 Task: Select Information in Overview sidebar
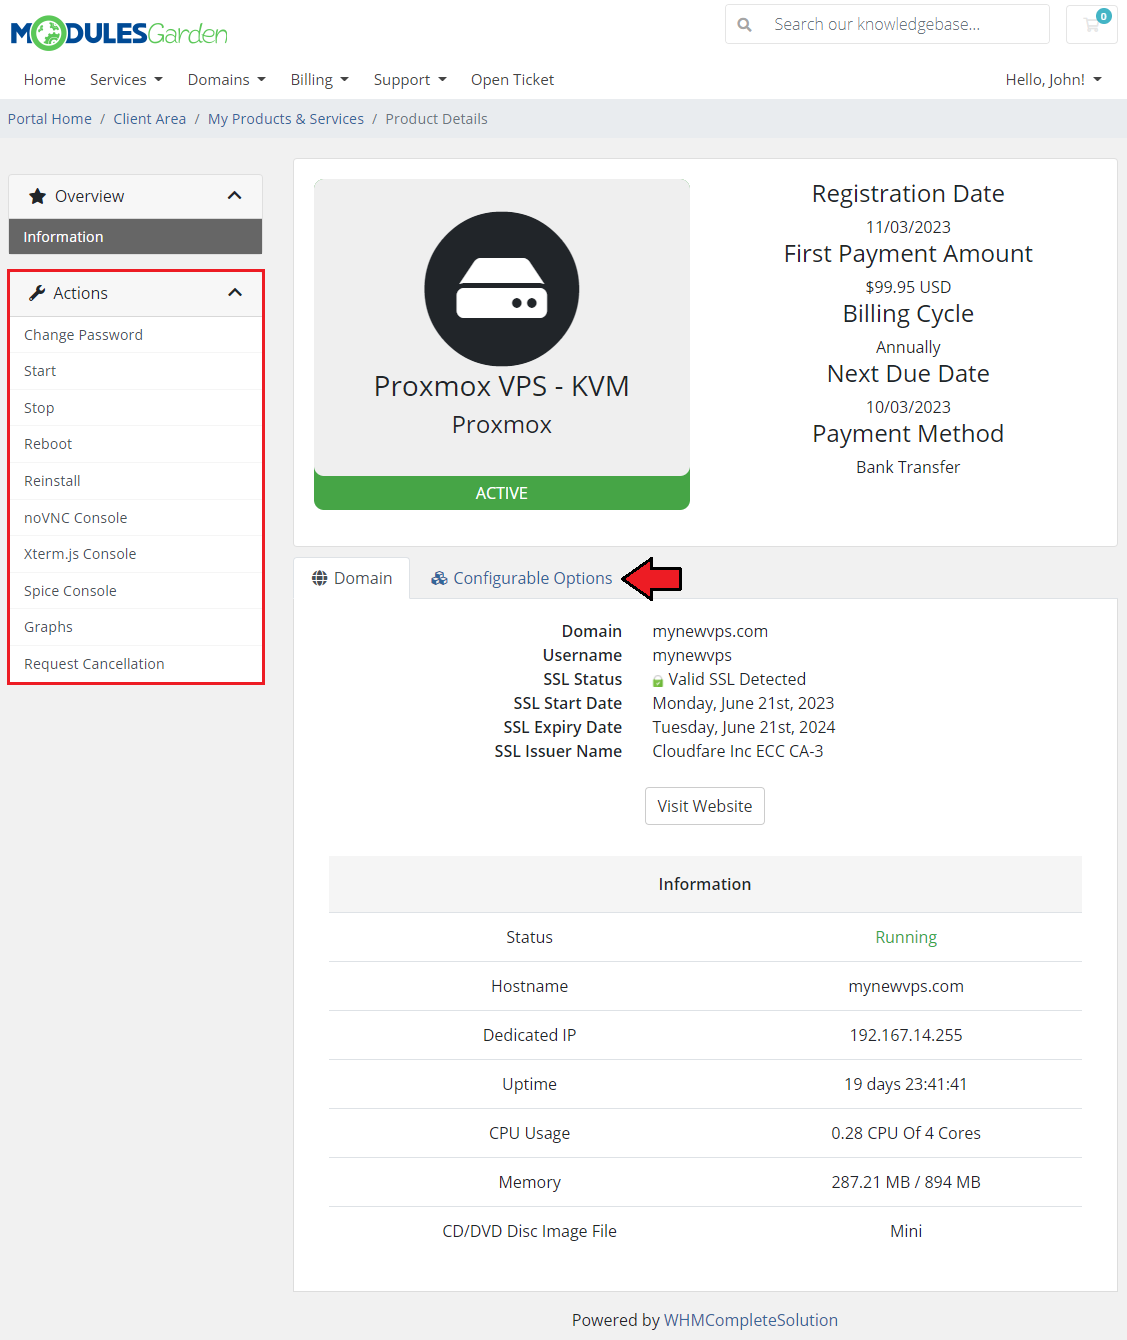coord(135,237)
